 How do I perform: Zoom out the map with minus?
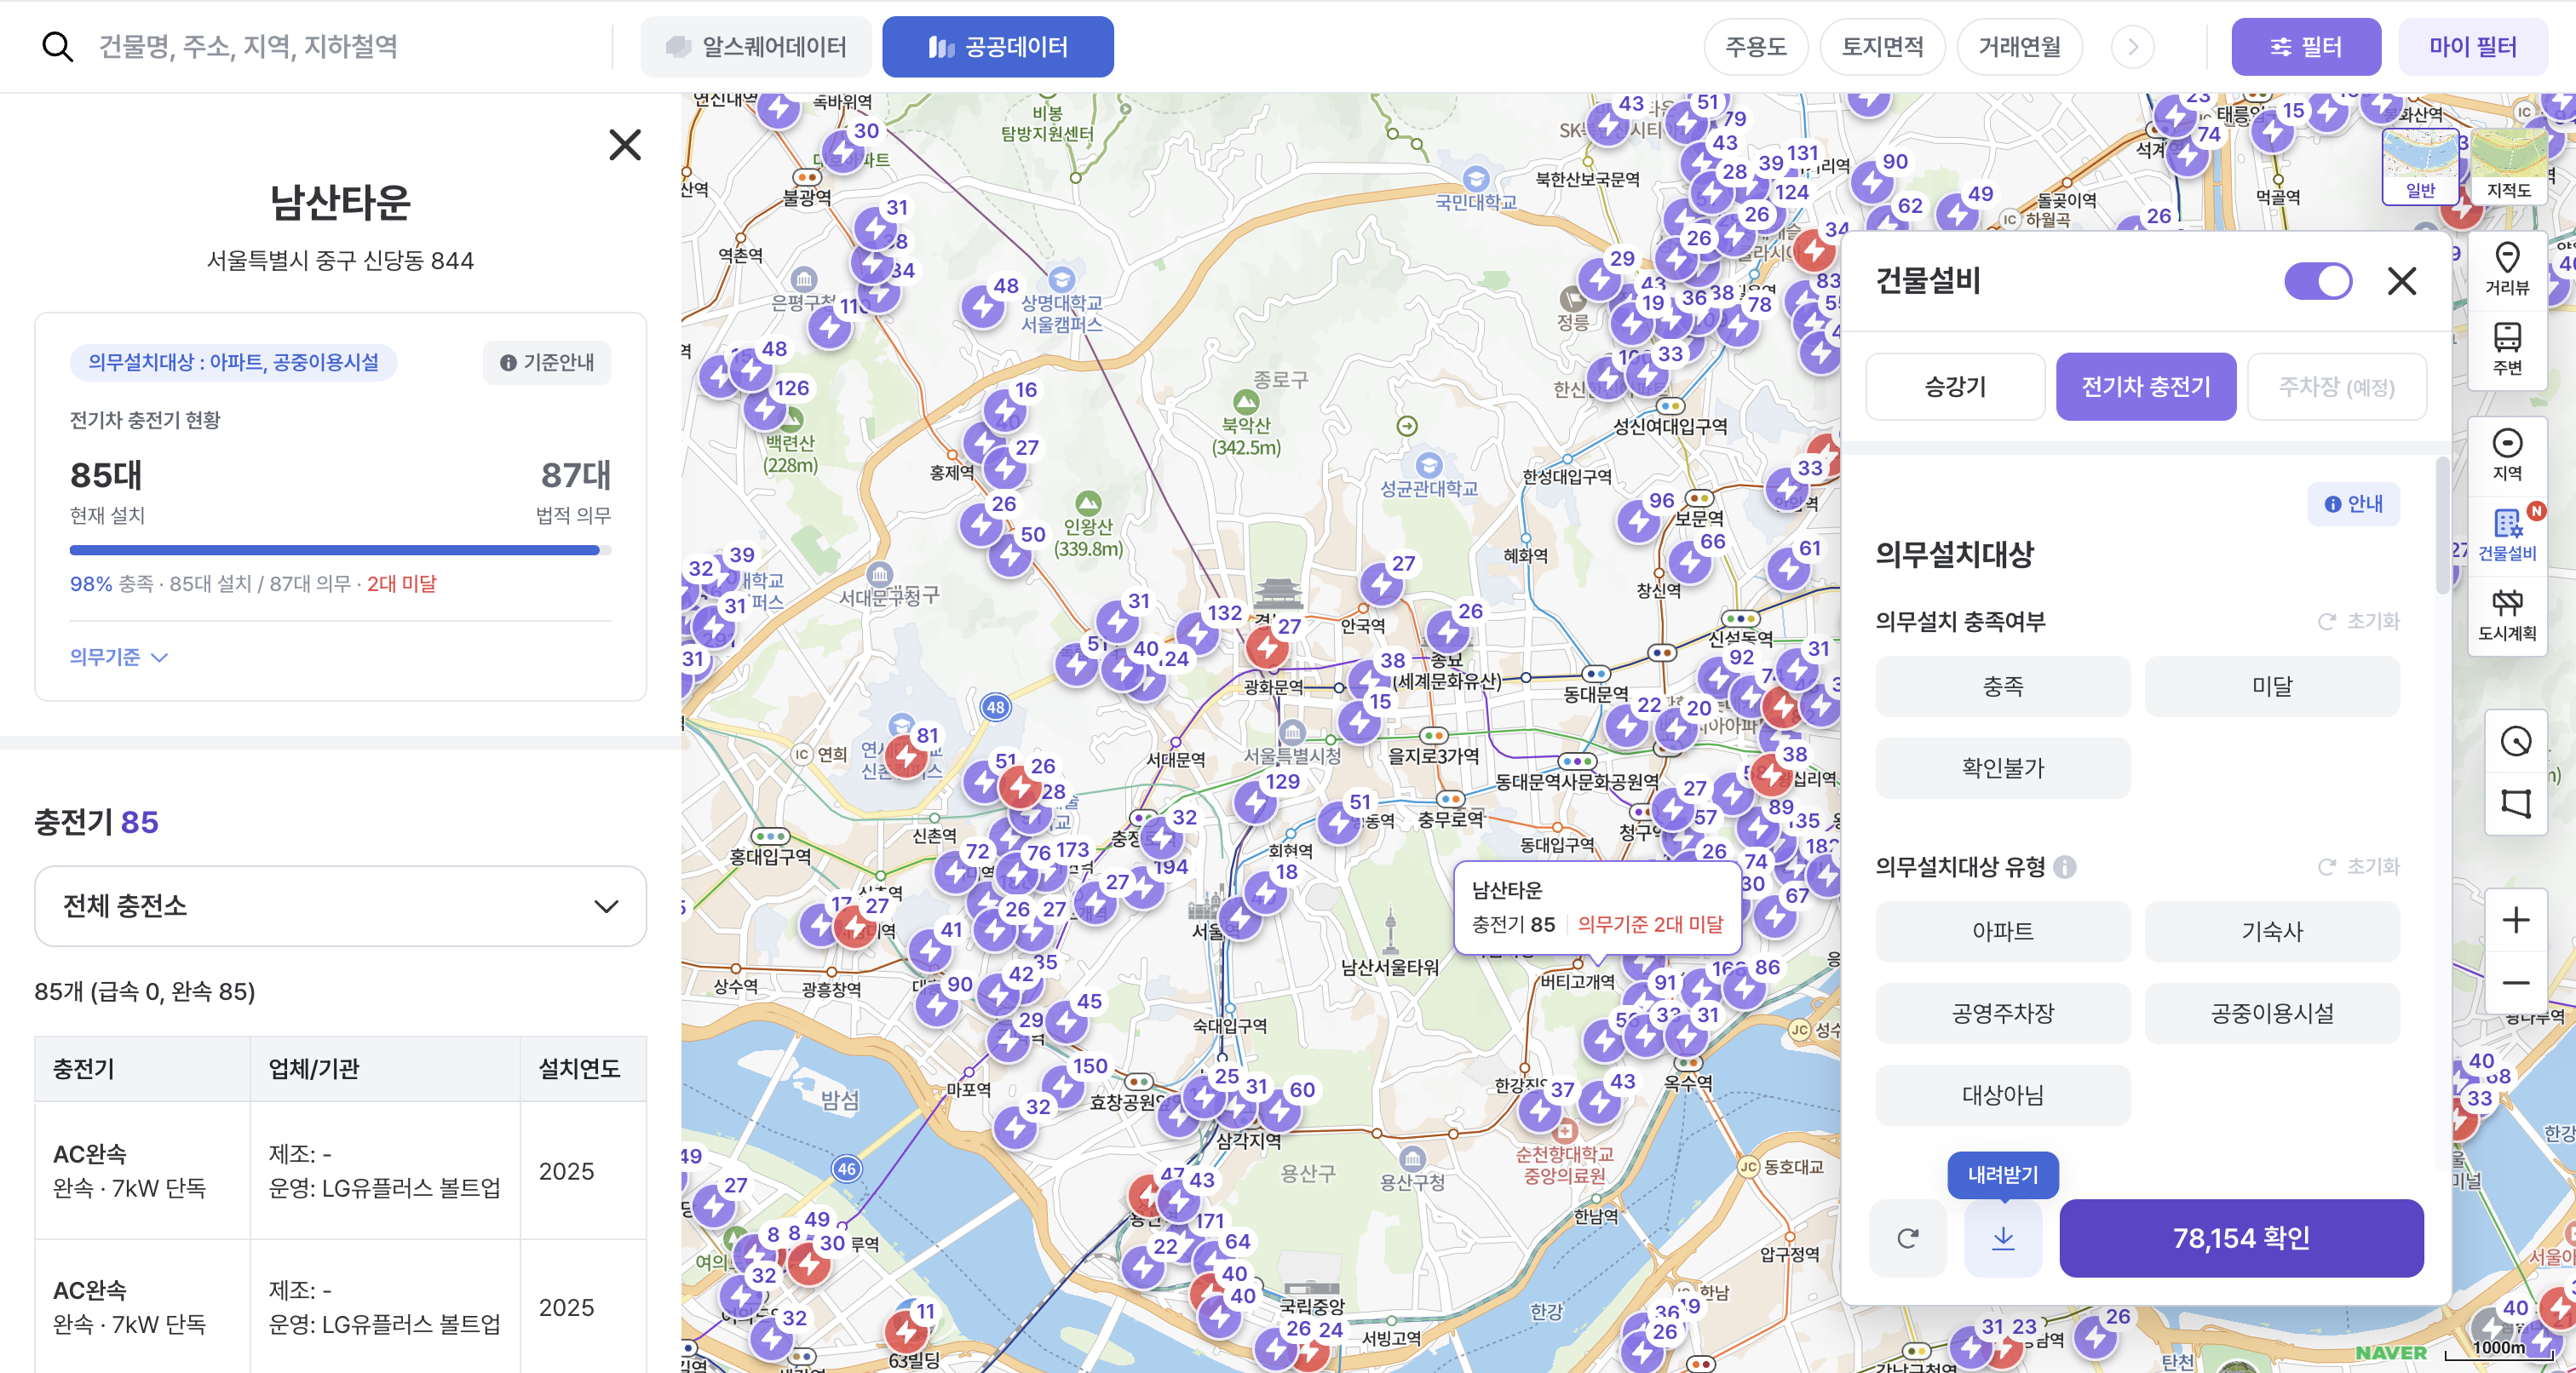click(x=2515, y=983)
